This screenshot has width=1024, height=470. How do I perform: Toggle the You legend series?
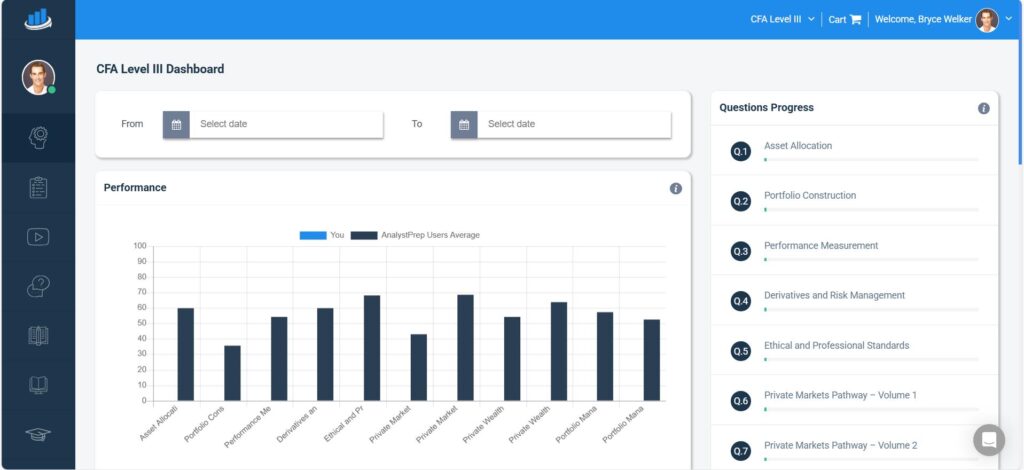(x=322, y=235)
